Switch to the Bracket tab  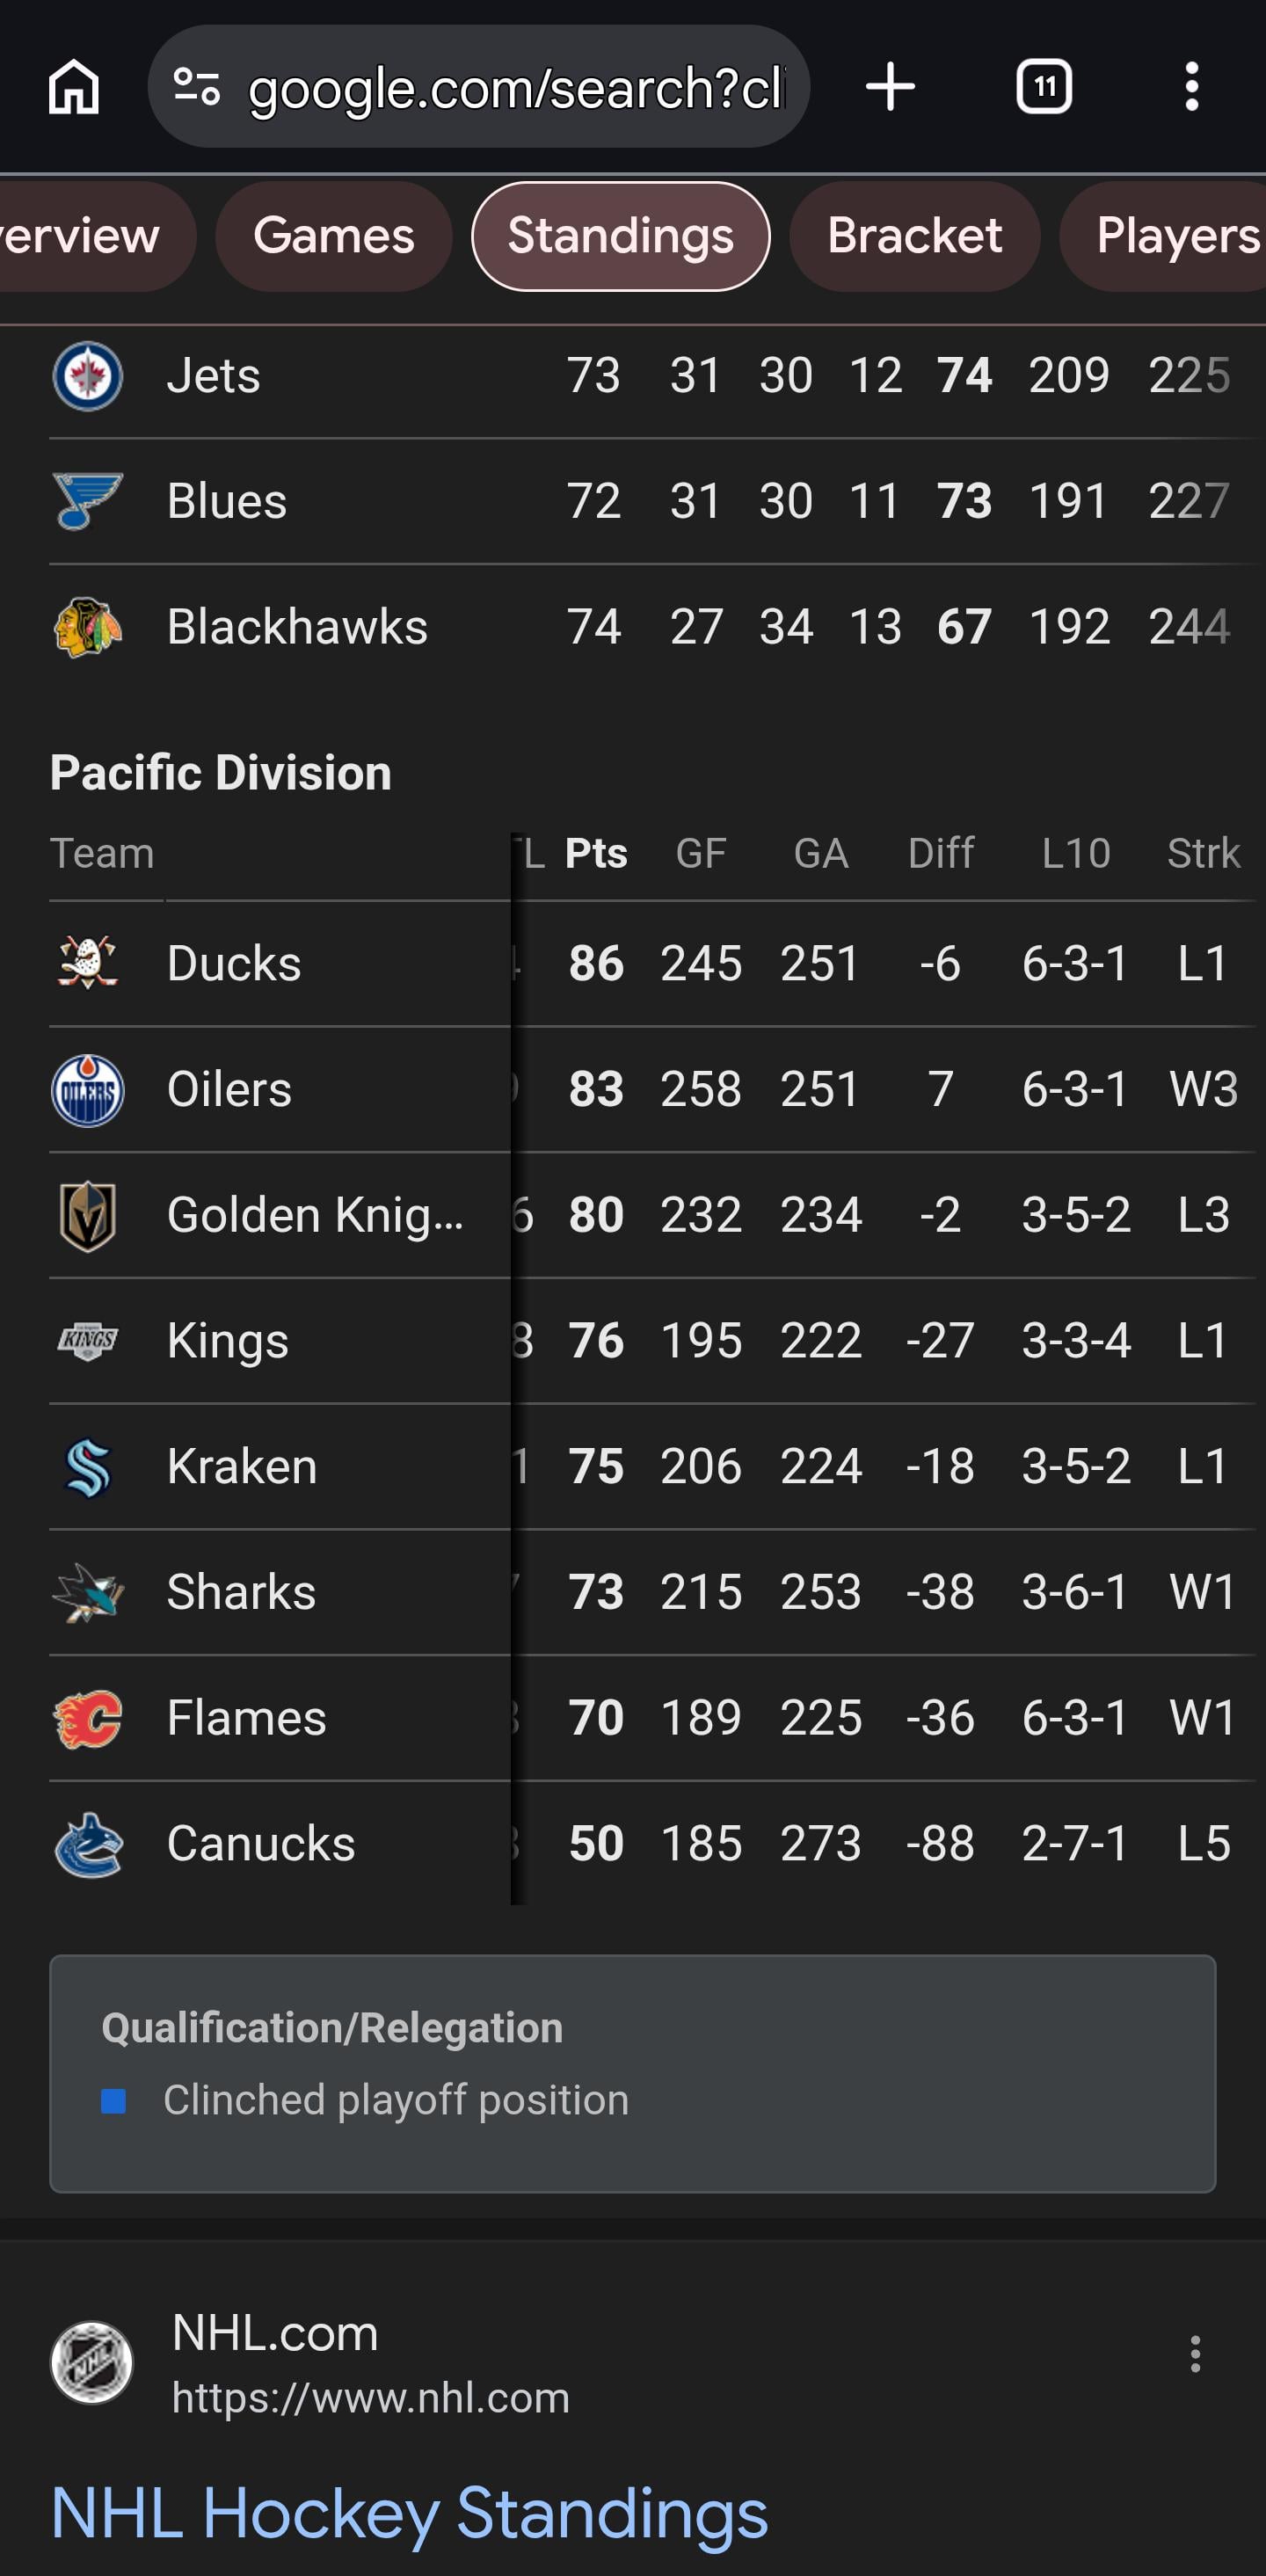point(914,237)
